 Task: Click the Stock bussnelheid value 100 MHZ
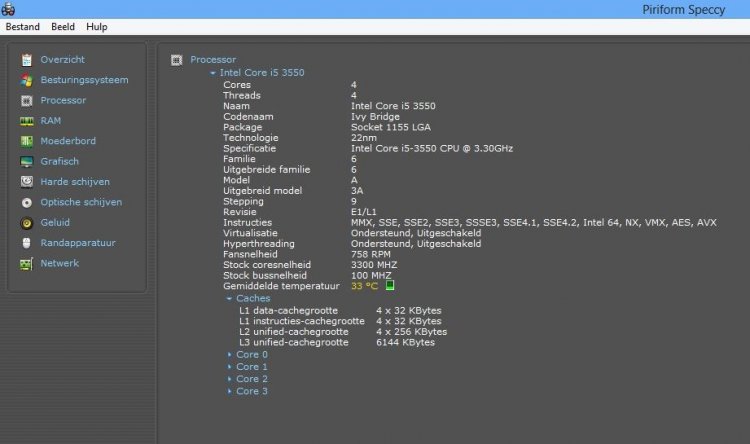pyautogui.click(x=371, y=276)
